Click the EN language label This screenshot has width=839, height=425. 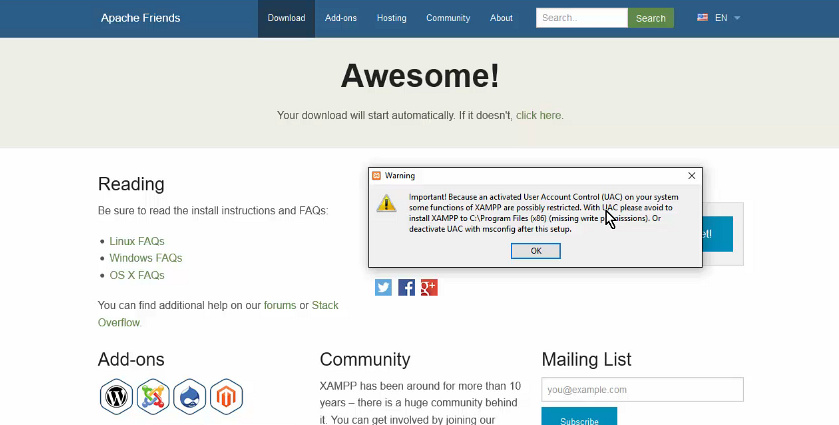721,18
